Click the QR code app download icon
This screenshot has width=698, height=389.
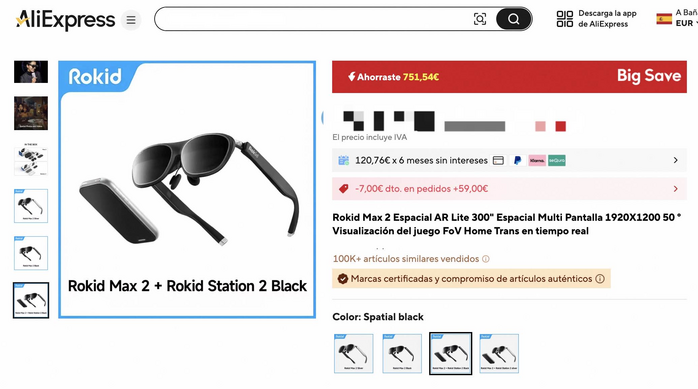click(564, 19)
